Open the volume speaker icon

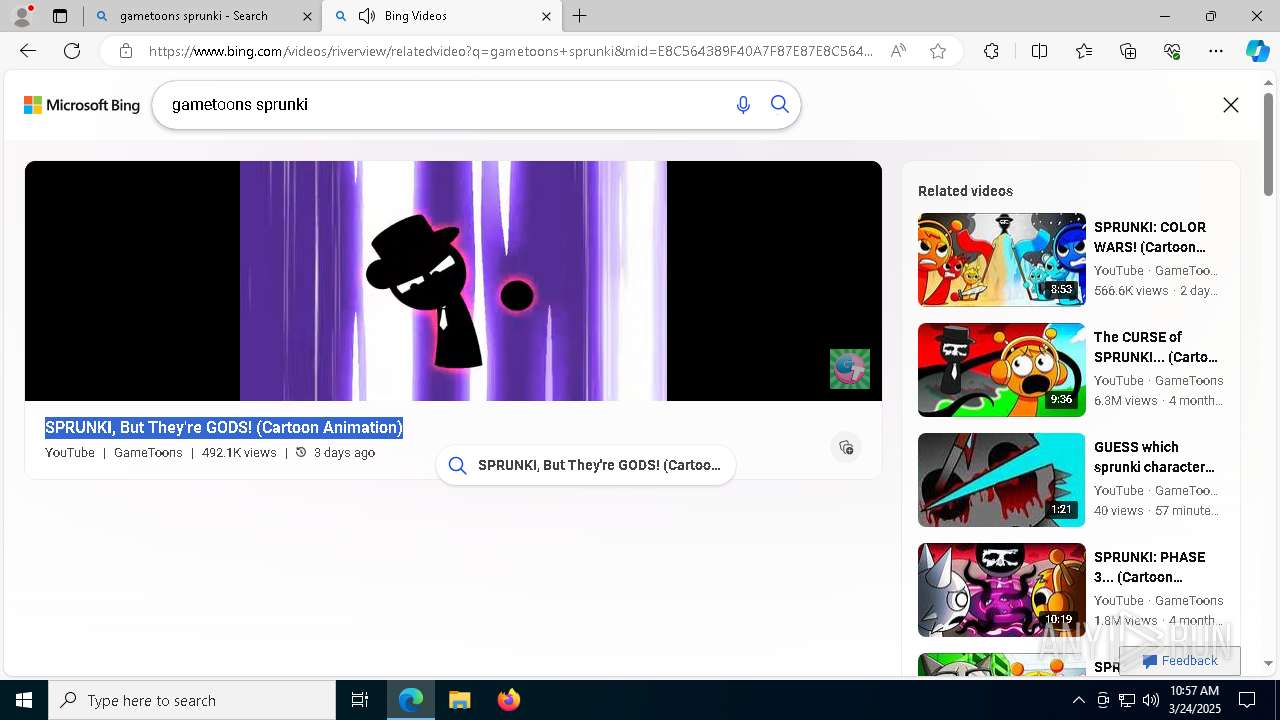tap(1151, 700)
